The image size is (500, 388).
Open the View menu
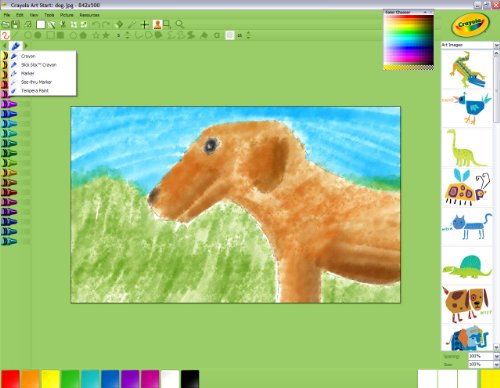point(34,15)
